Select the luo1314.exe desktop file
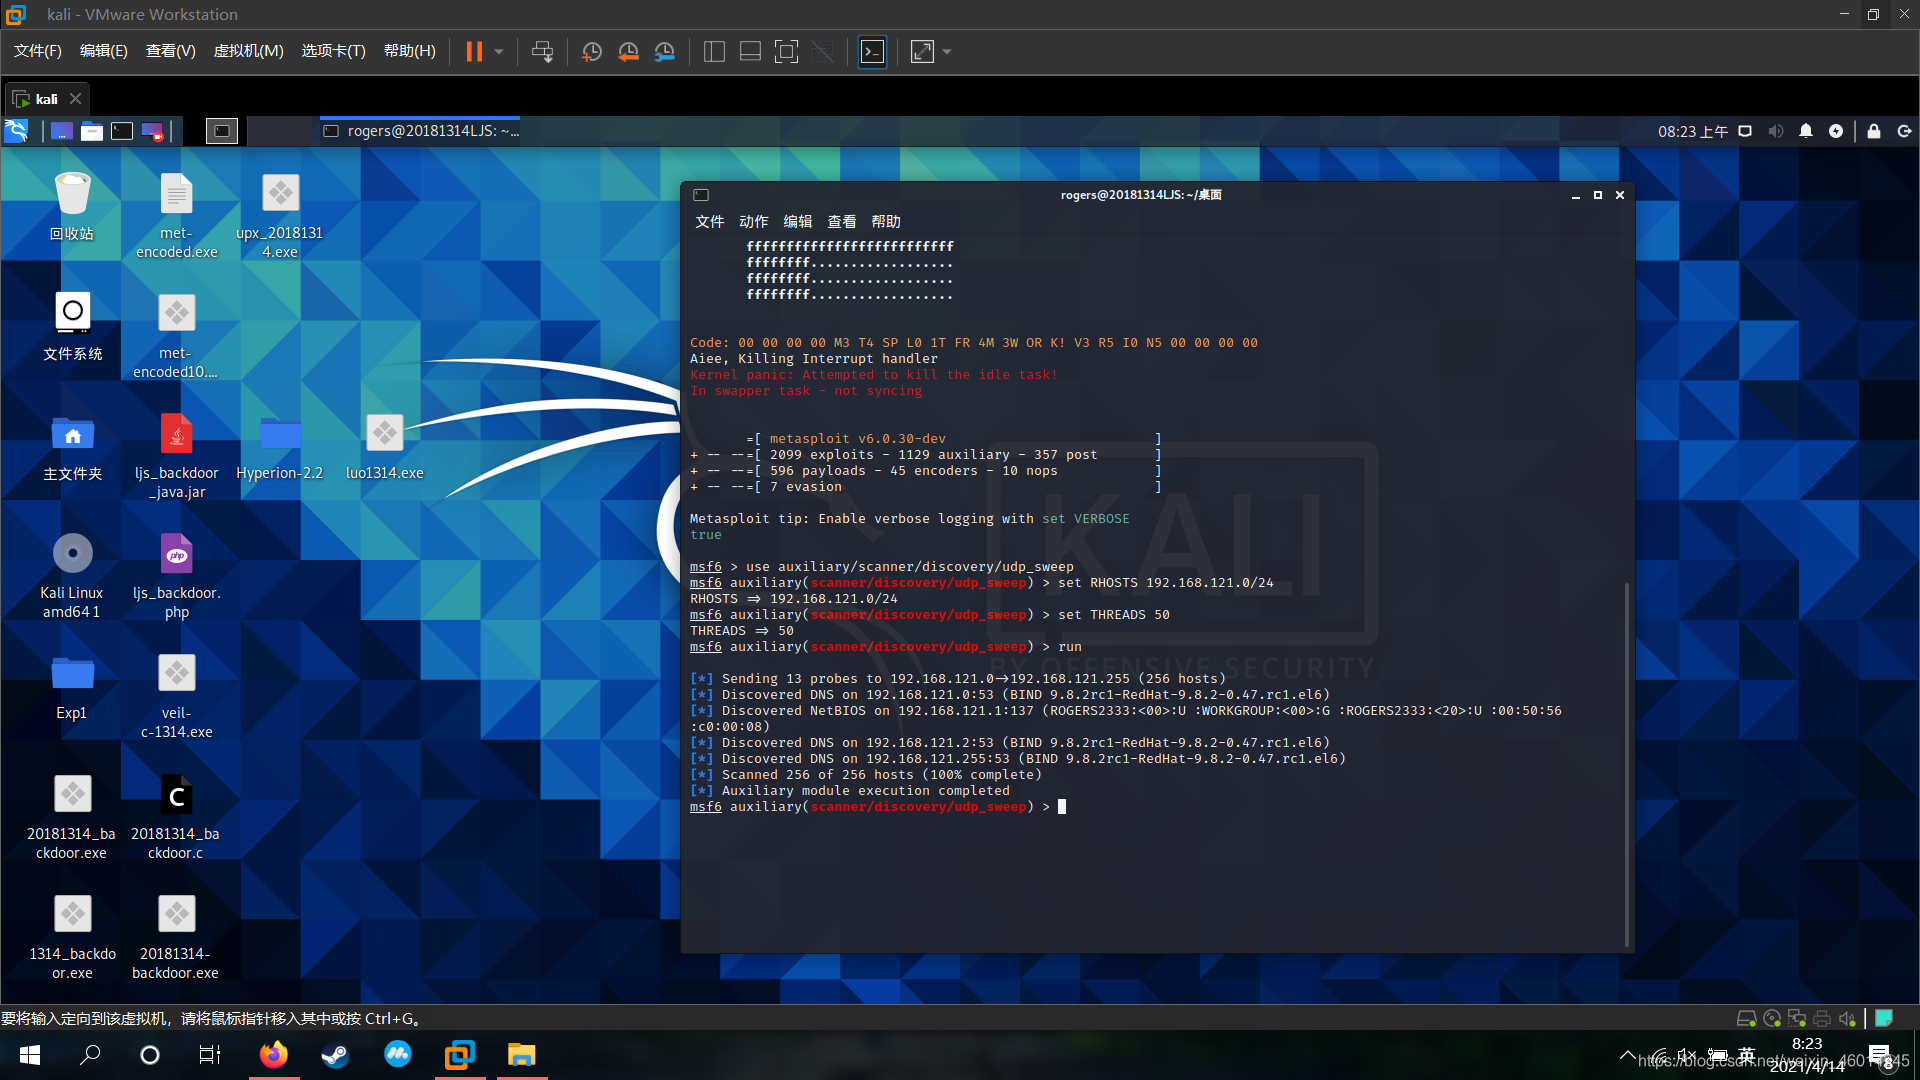The width and height of the screenshot is (1920, 1080). pyautogui.click(x=385, y=447)
